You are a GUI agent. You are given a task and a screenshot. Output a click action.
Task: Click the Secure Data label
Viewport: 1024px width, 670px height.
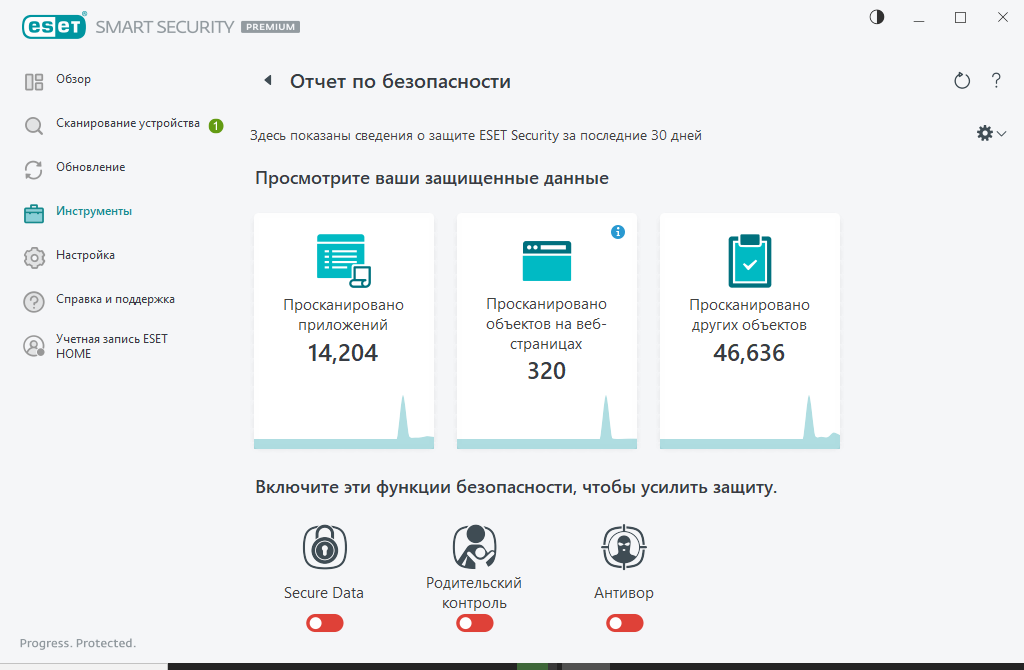pos(324,593)
